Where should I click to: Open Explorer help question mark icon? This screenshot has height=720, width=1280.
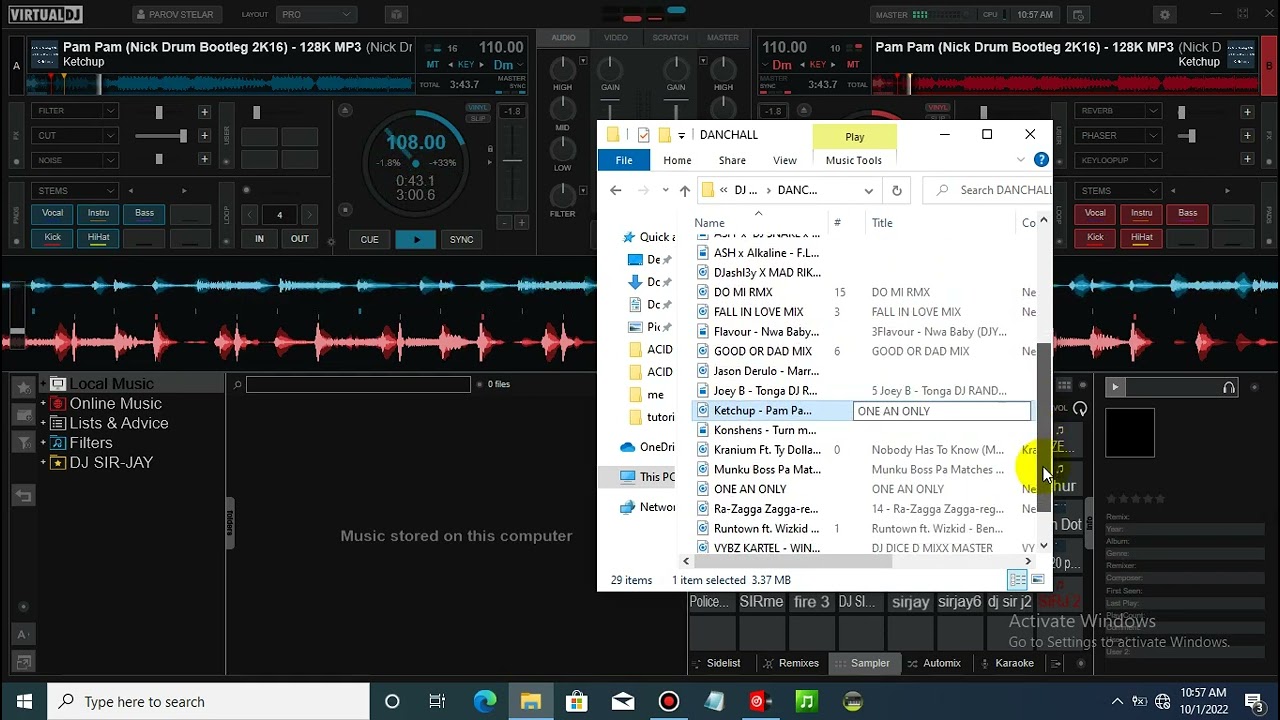[1041, 160]
